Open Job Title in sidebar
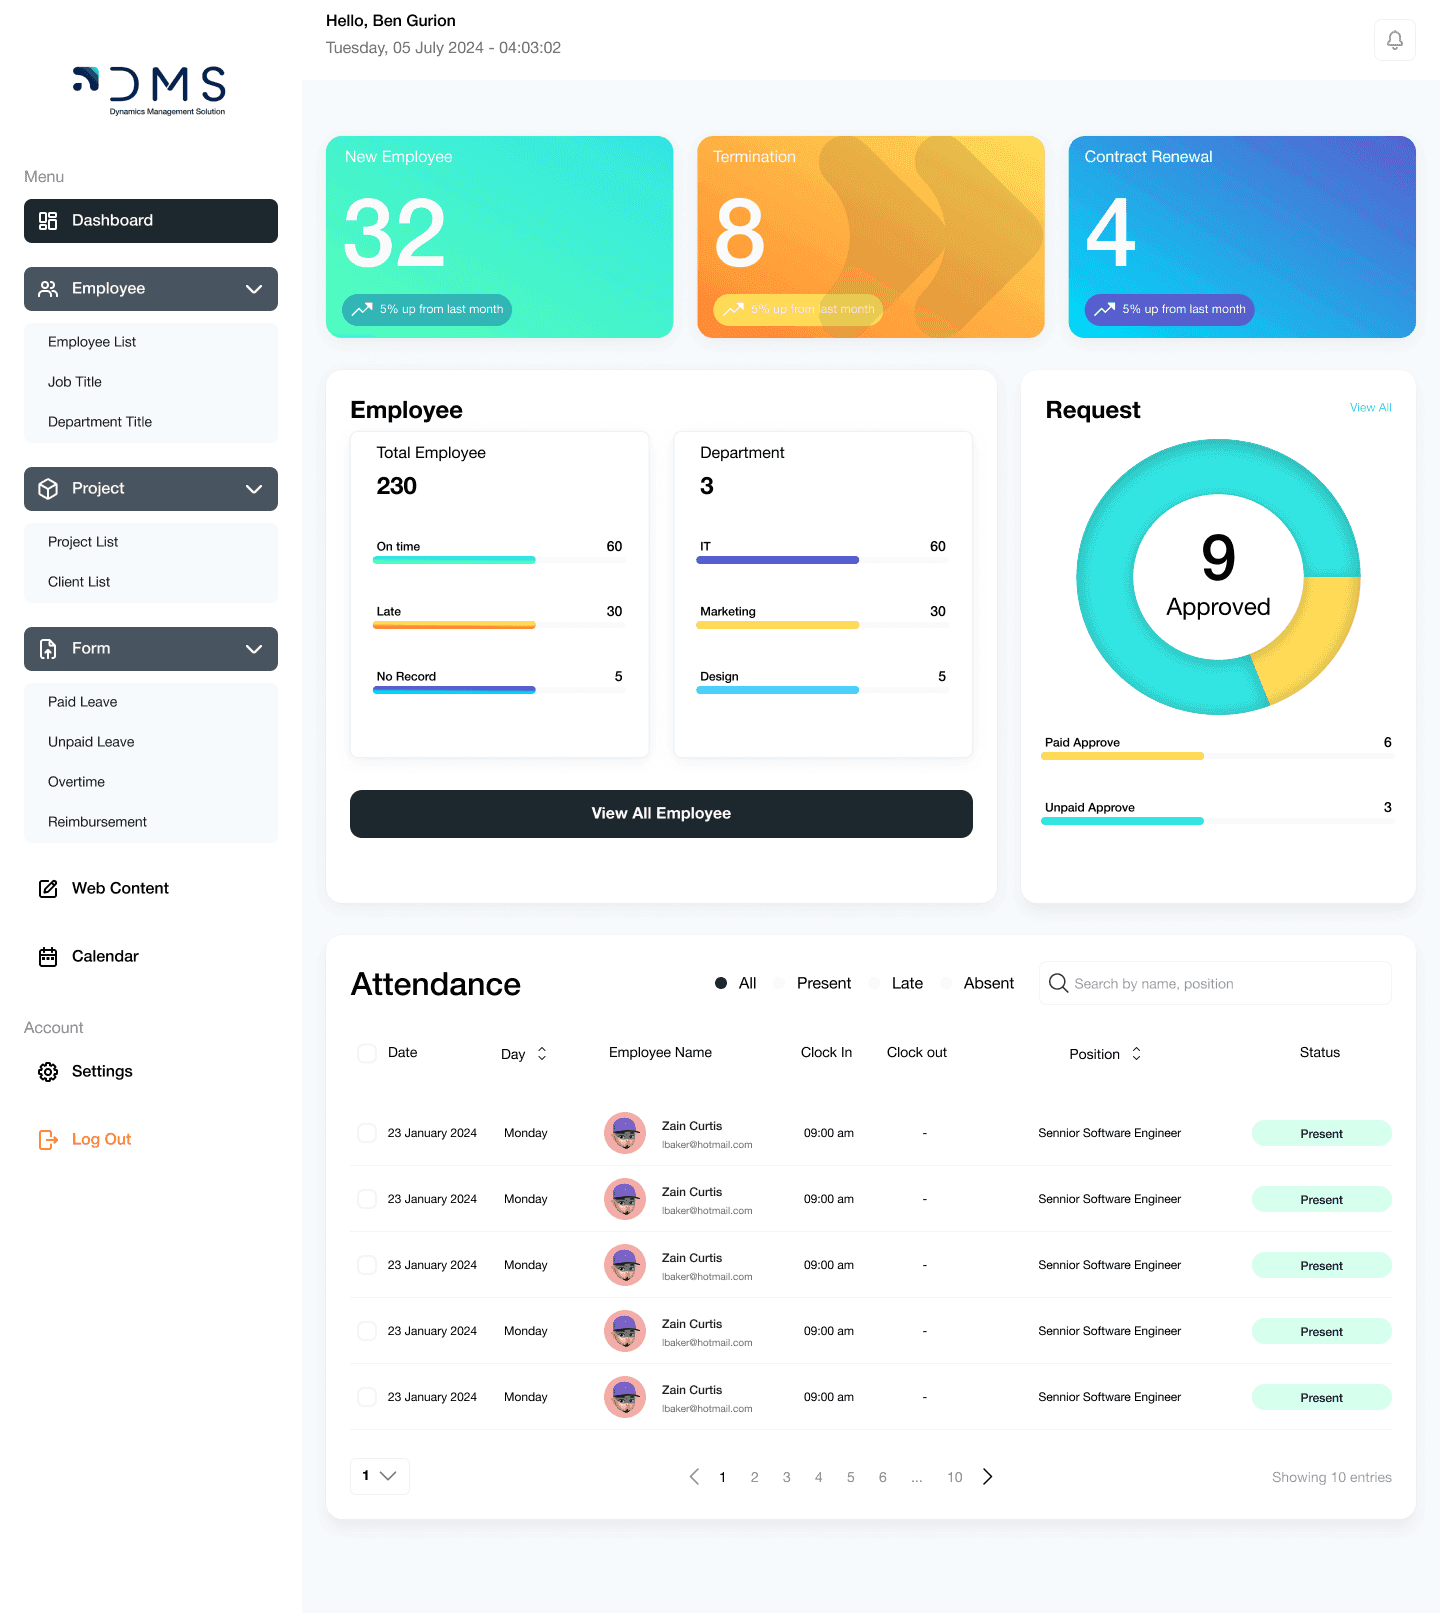 75,382
